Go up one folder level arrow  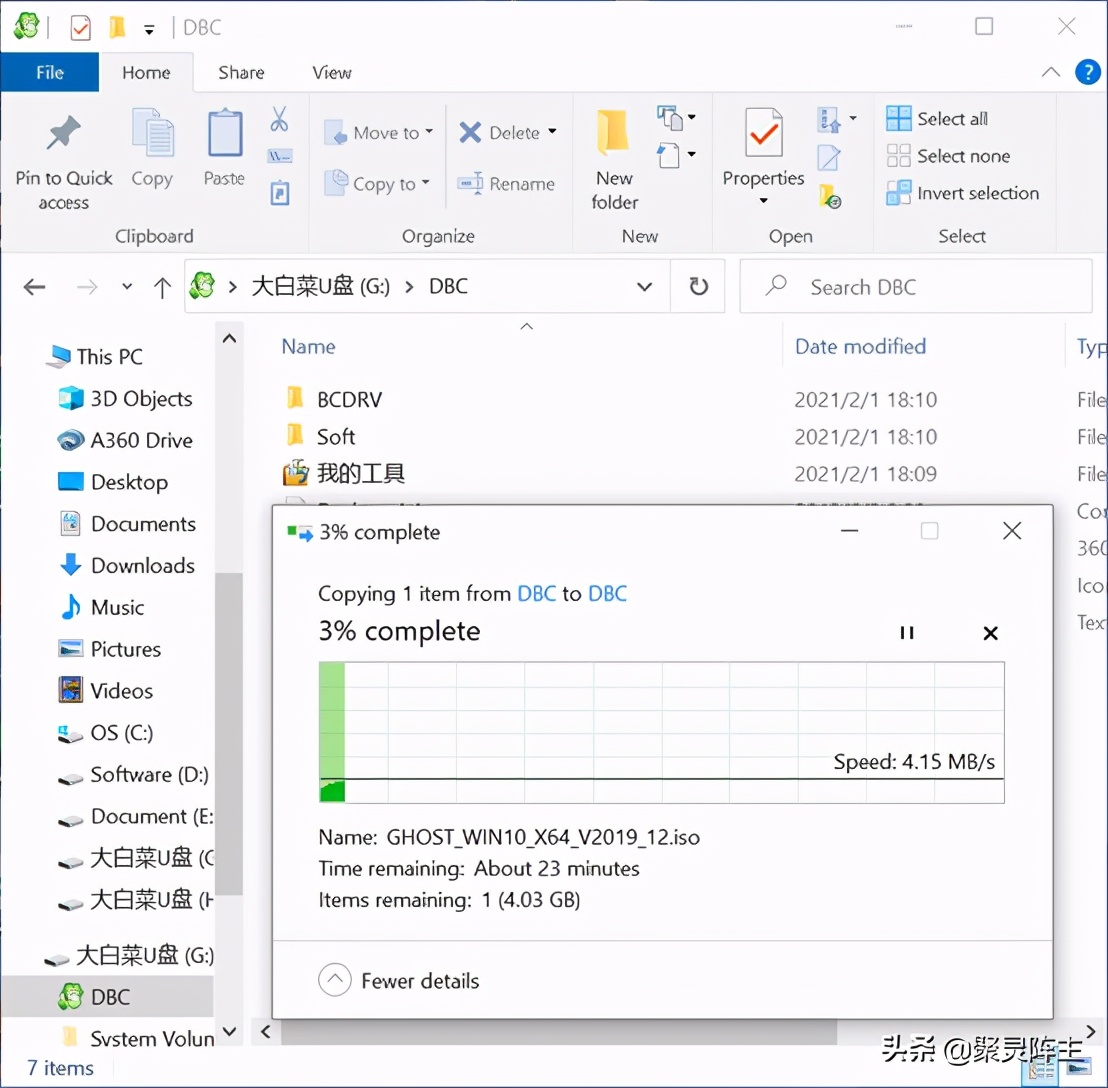coord(163,288)
